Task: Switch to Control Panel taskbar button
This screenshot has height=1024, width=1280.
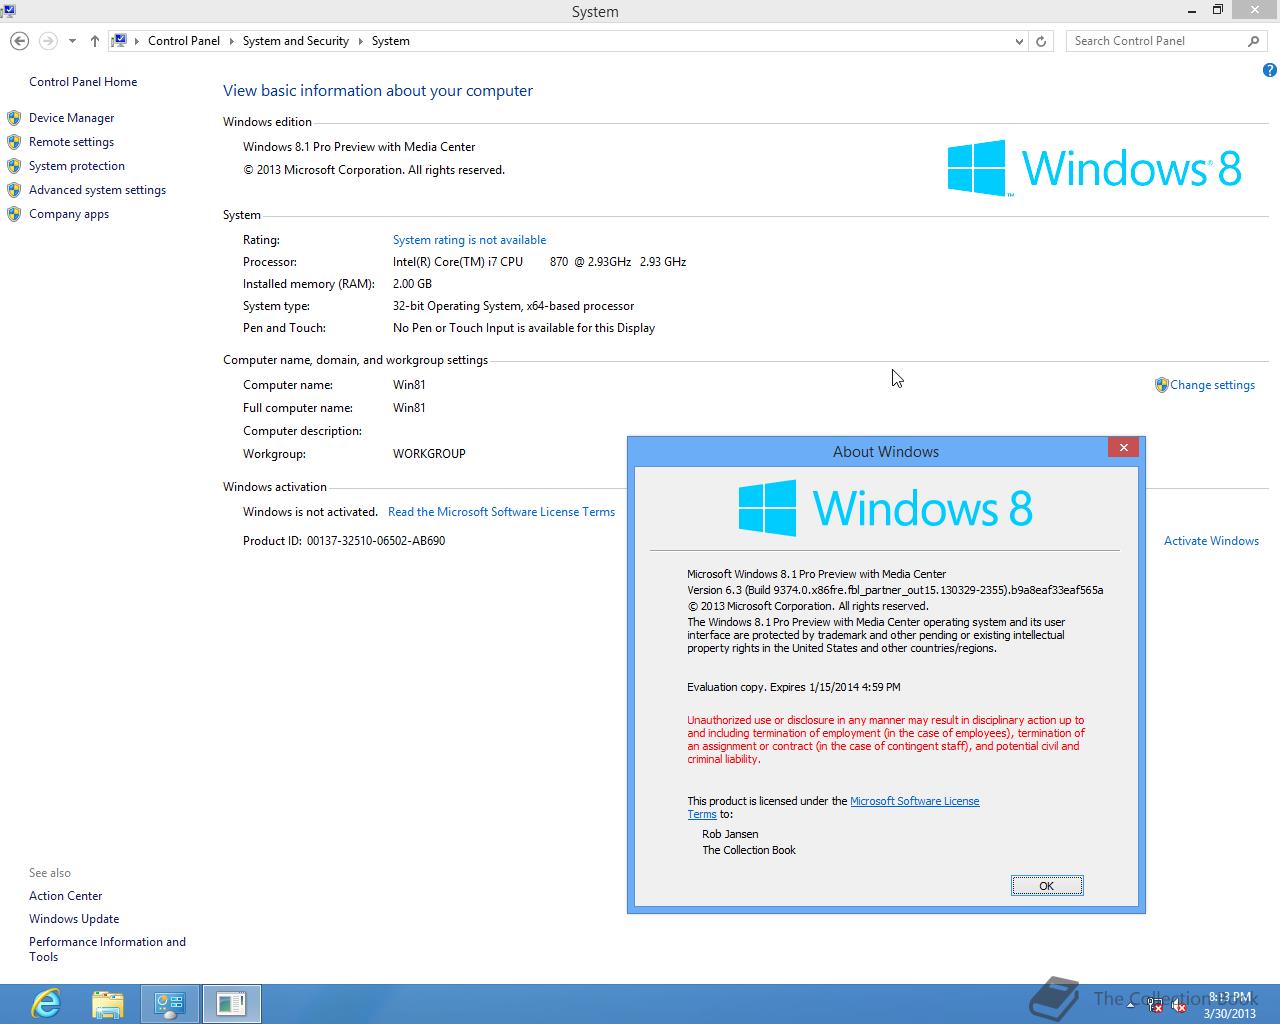Action: coord(169,1003)
